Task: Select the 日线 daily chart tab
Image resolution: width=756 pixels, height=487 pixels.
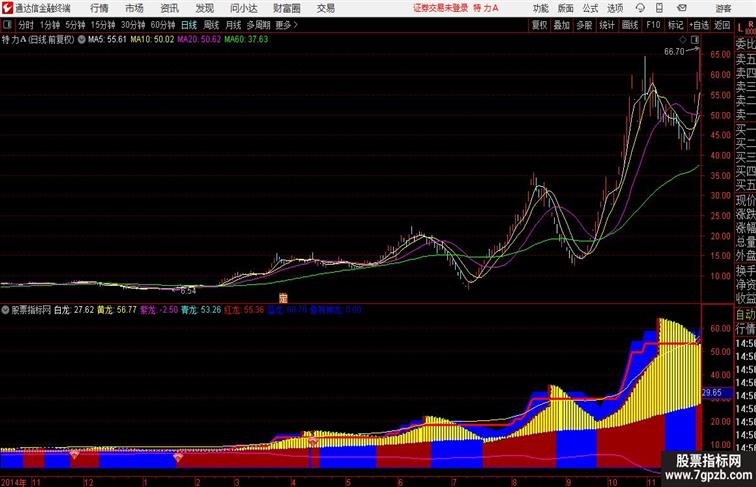Action: [189, 25]
